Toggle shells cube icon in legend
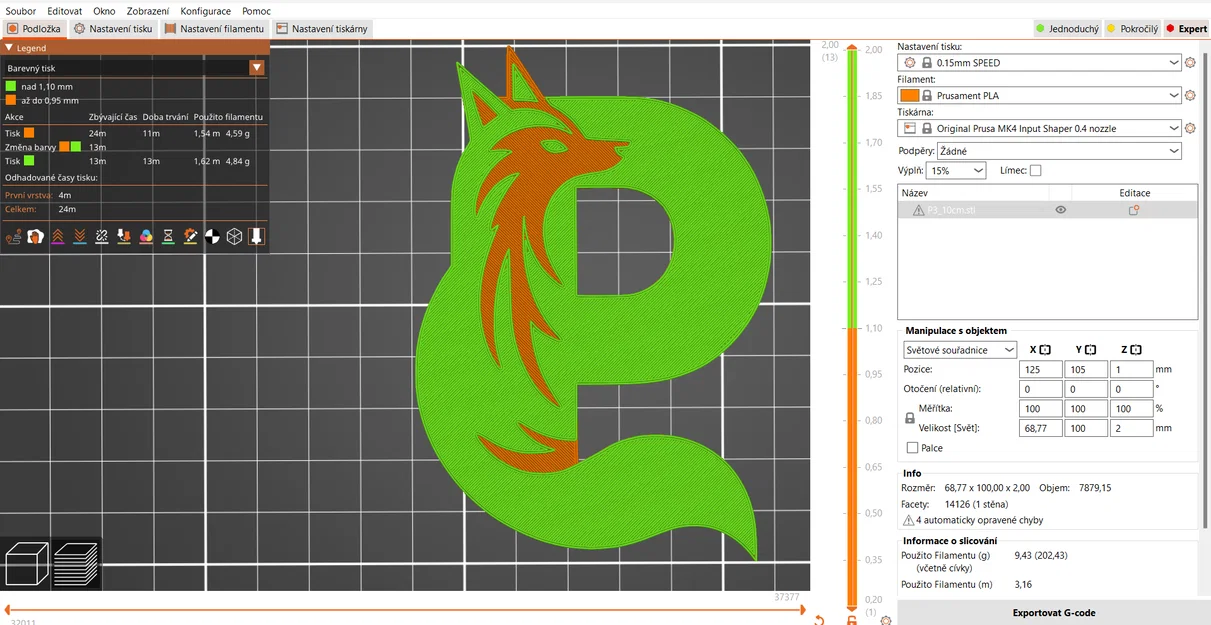 click(234, 237)
